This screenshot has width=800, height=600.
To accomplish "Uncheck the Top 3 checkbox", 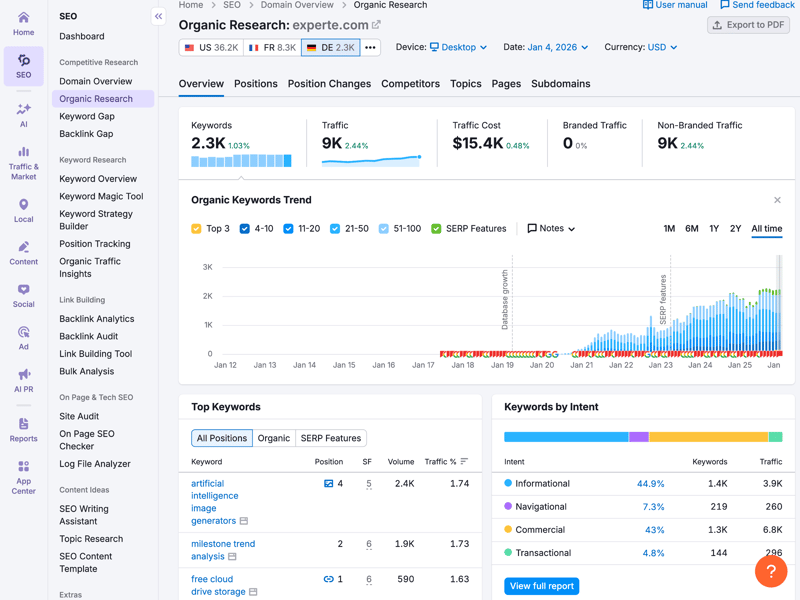I will [196, 229].
